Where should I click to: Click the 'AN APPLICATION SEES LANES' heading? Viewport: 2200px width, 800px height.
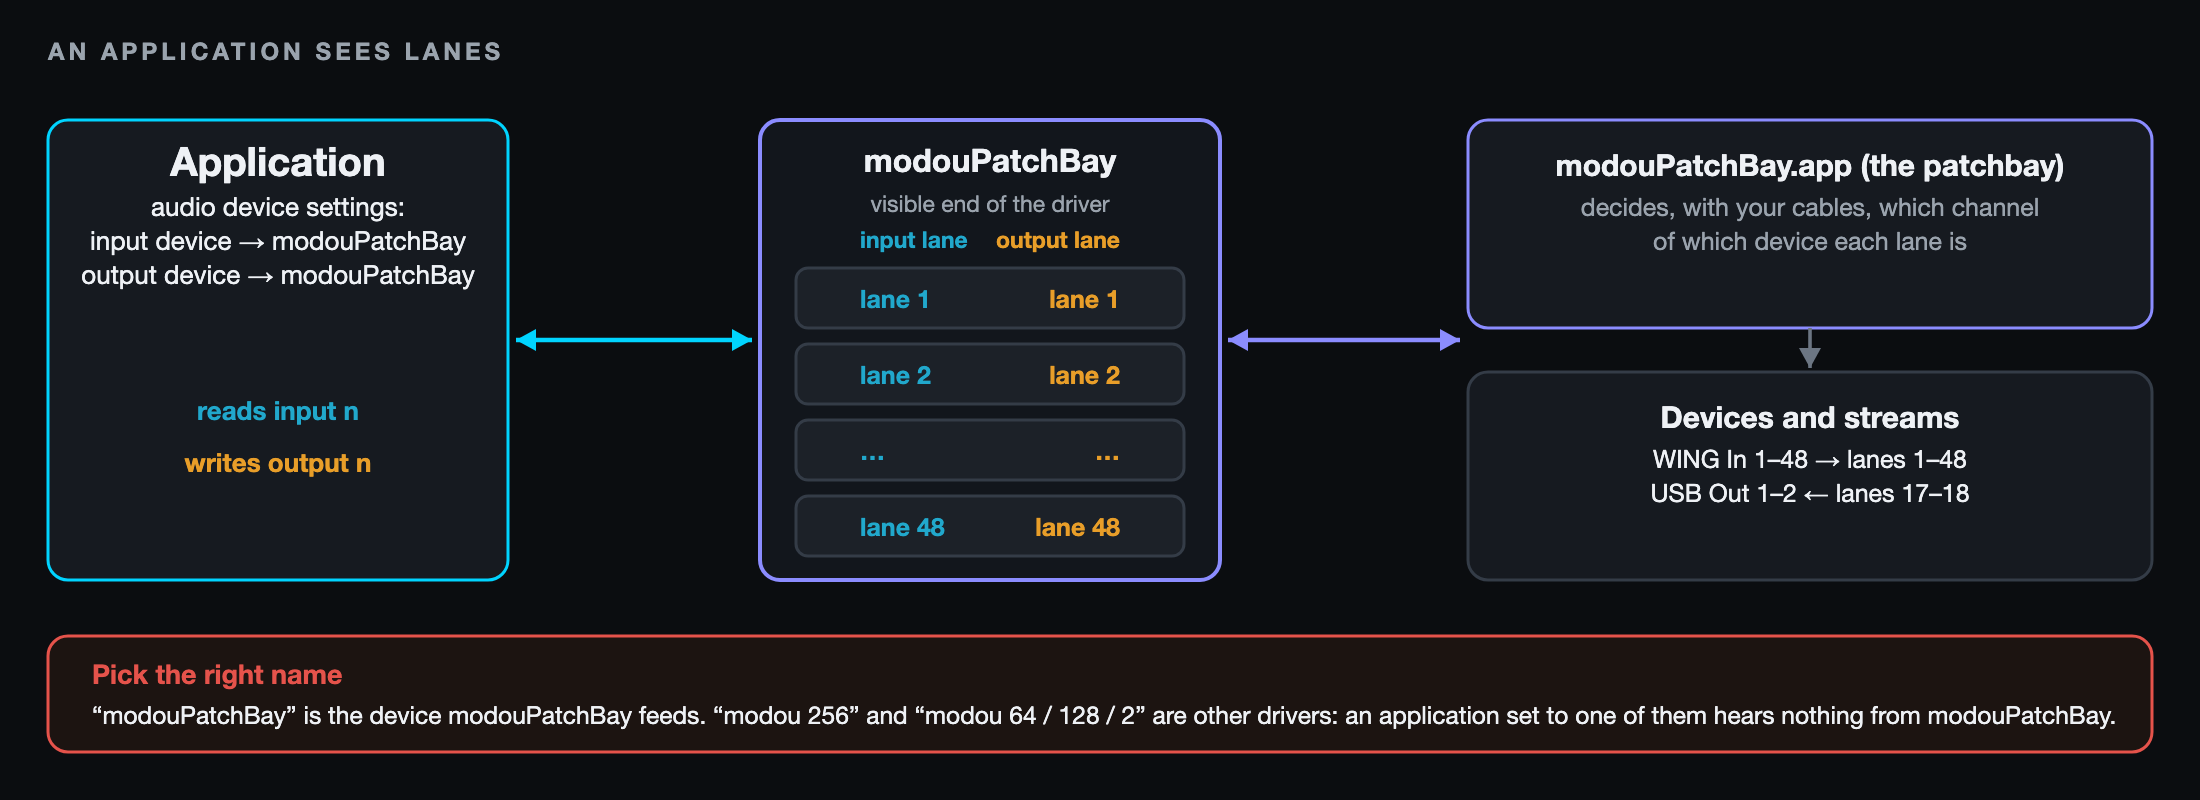[x=275, y=52]
